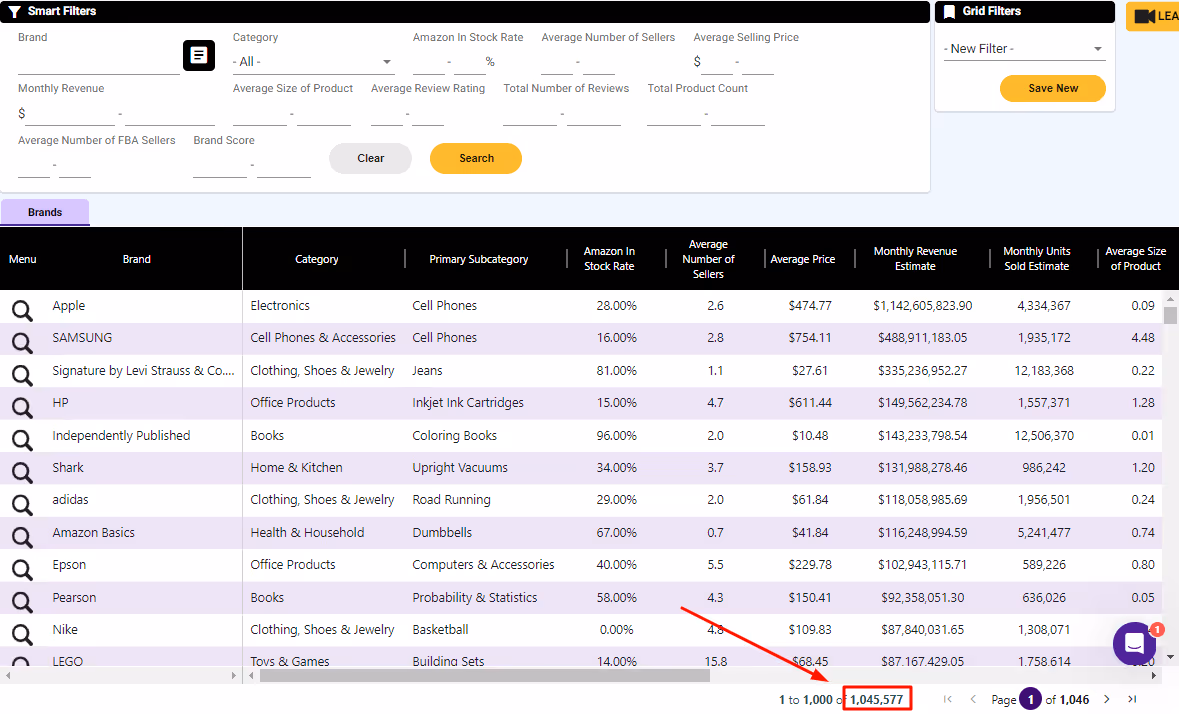This screenshot has width=1179, height=714.
Task: Click the magnifier icon for Pearson
Action: pyautogui.click(x=22, y=601)
